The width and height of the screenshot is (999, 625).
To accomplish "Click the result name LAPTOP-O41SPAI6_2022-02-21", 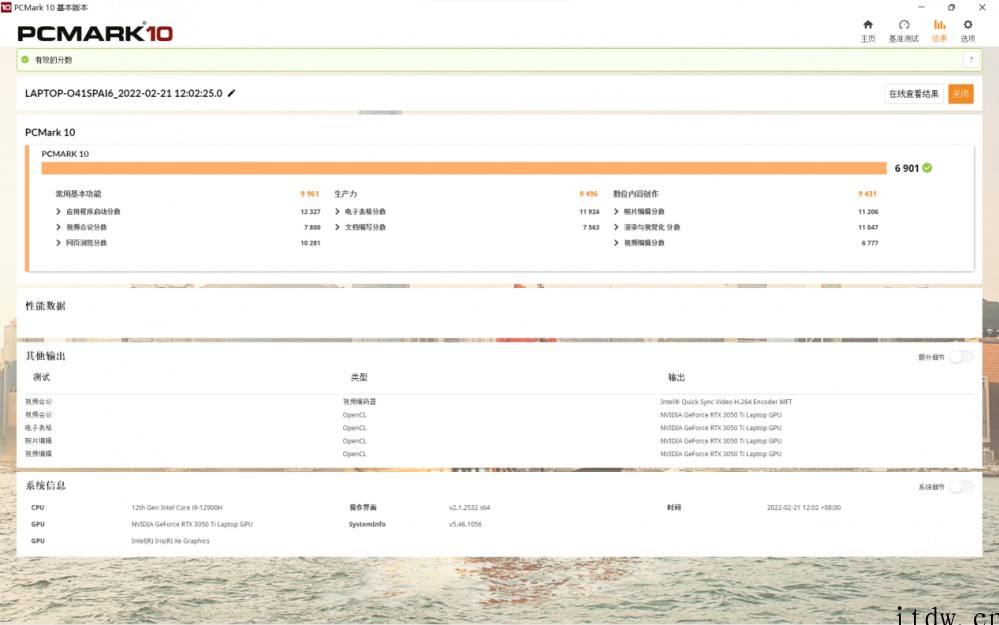I will coord(124,93).
